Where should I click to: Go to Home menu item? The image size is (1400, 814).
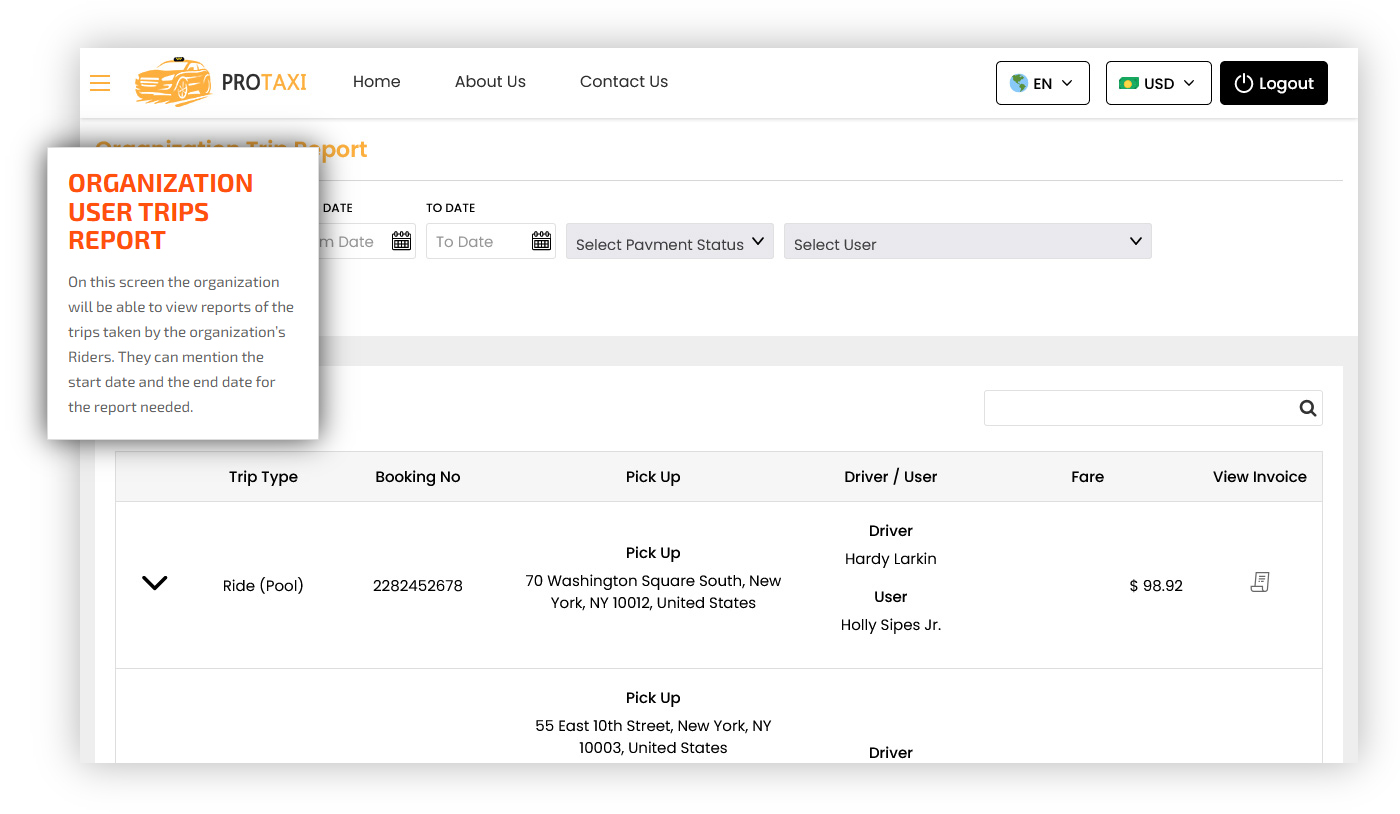click(377, 82)
